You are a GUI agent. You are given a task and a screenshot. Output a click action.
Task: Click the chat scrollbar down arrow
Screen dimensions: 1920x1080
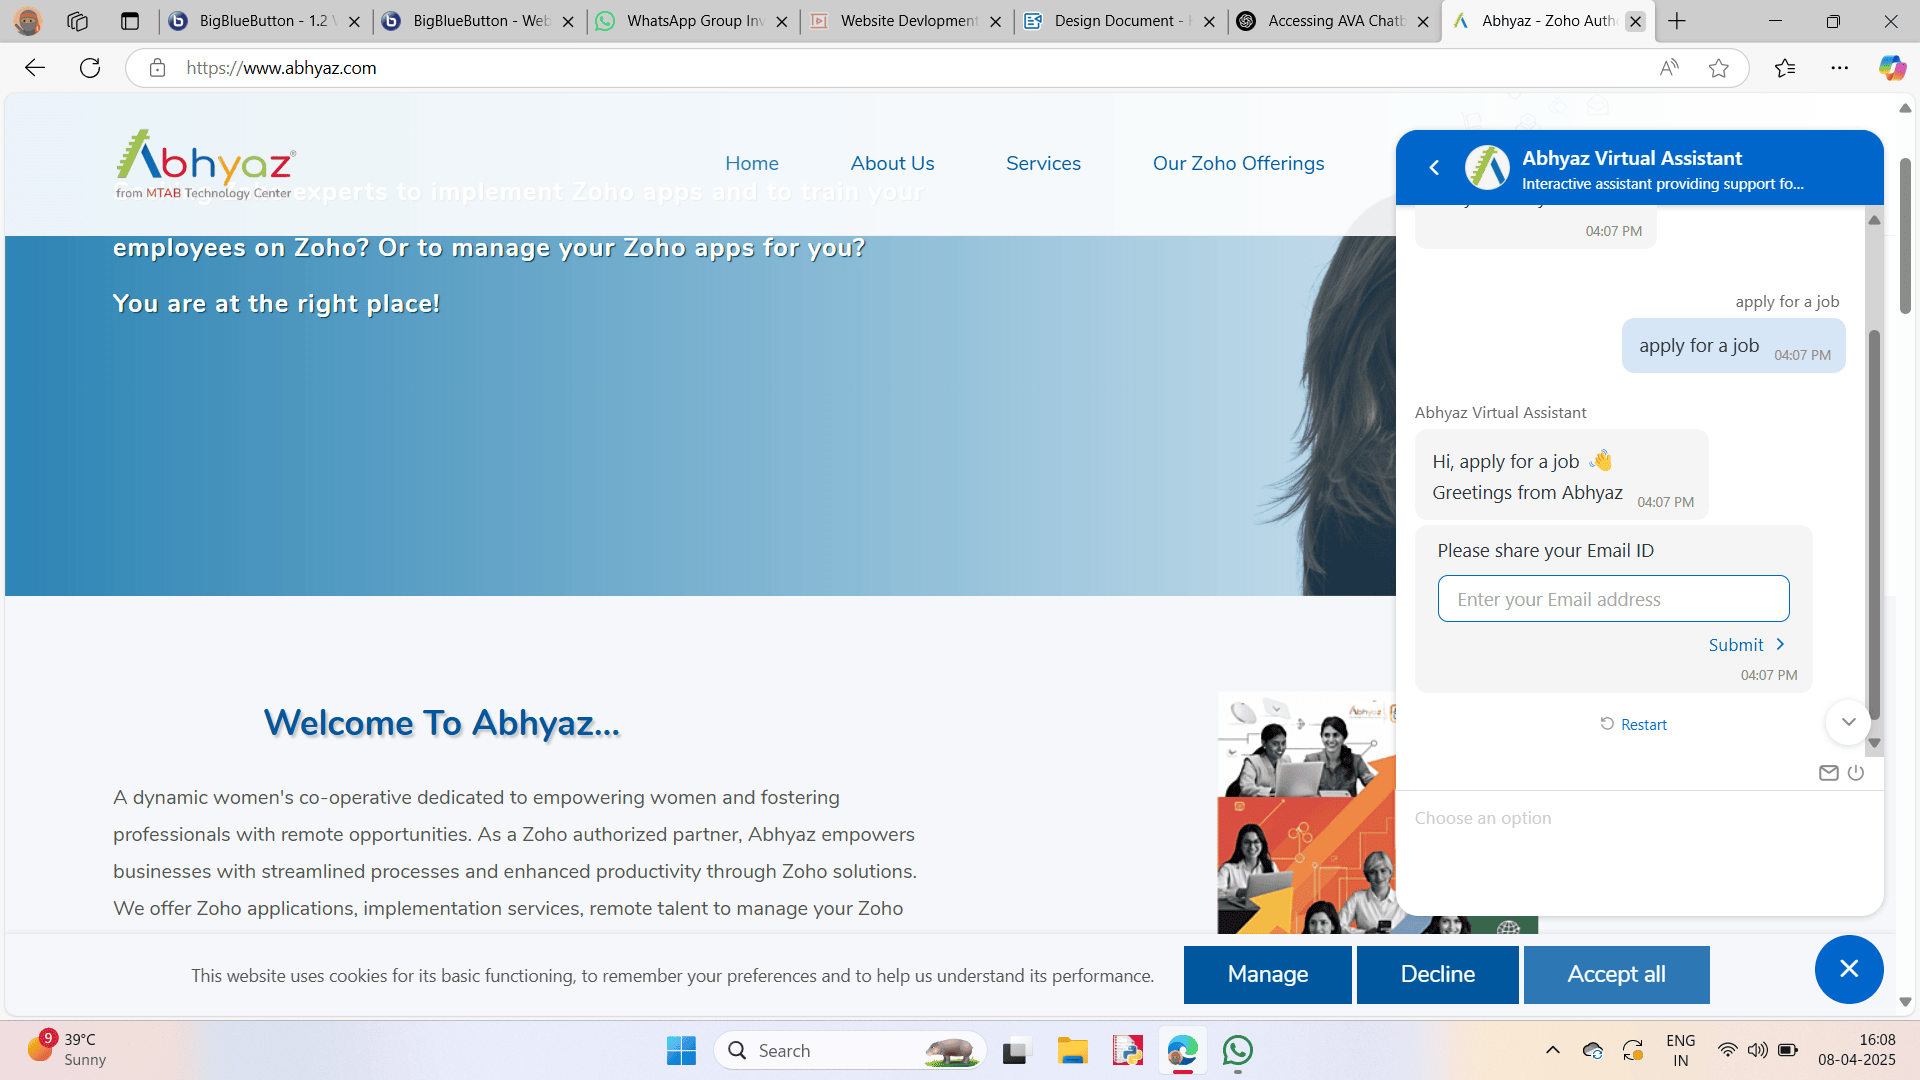pyautogui.click(x=1875, y=743)
